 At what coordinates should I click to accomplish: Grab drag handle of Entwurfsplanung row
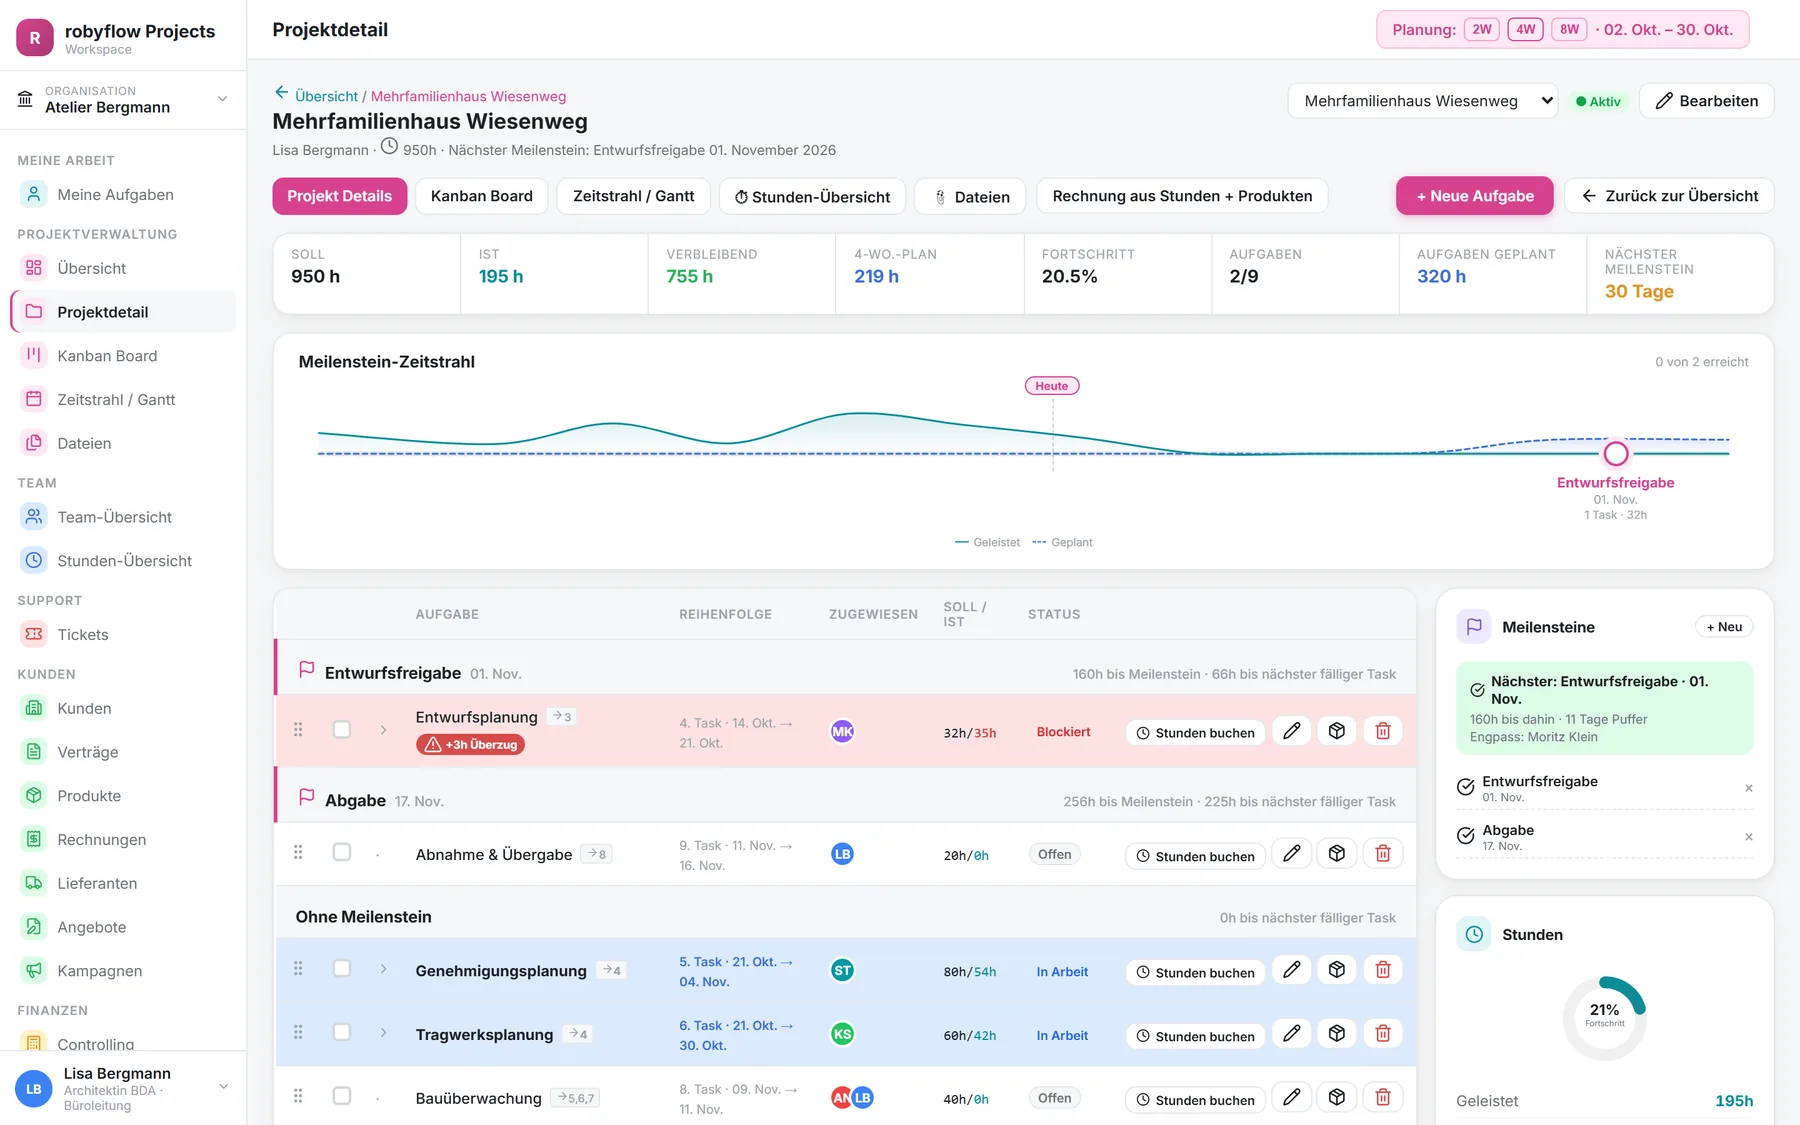point(298,730)
